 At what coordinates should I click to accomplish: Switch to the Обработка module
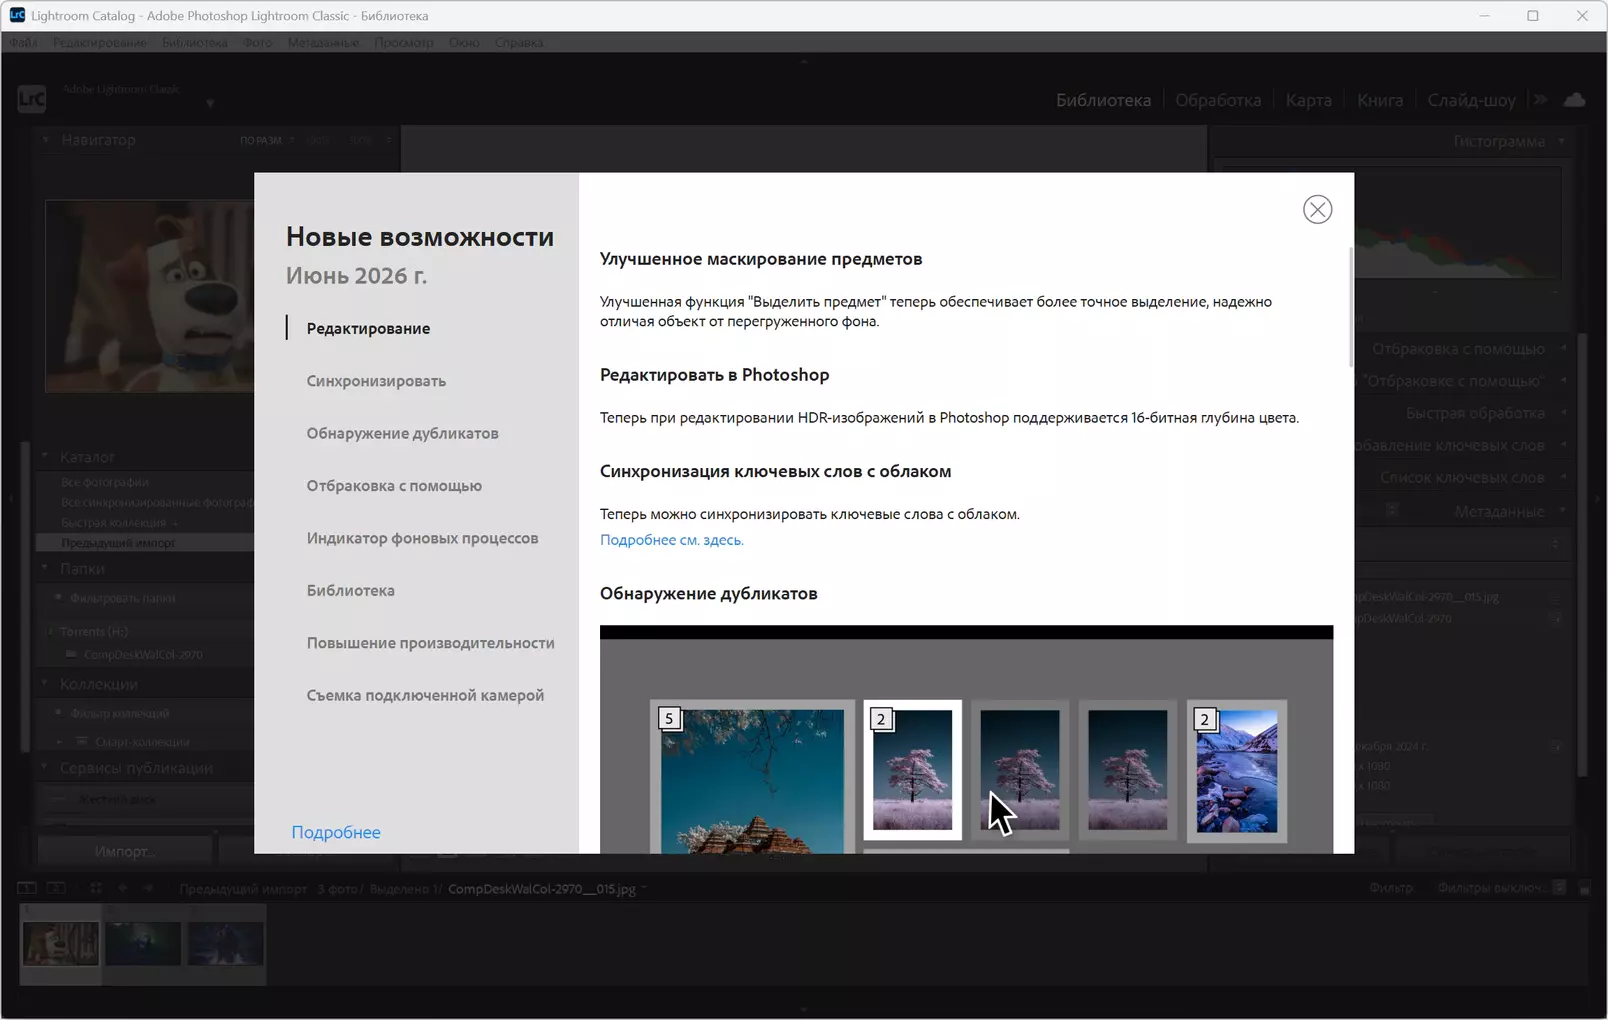[1218, 100]
